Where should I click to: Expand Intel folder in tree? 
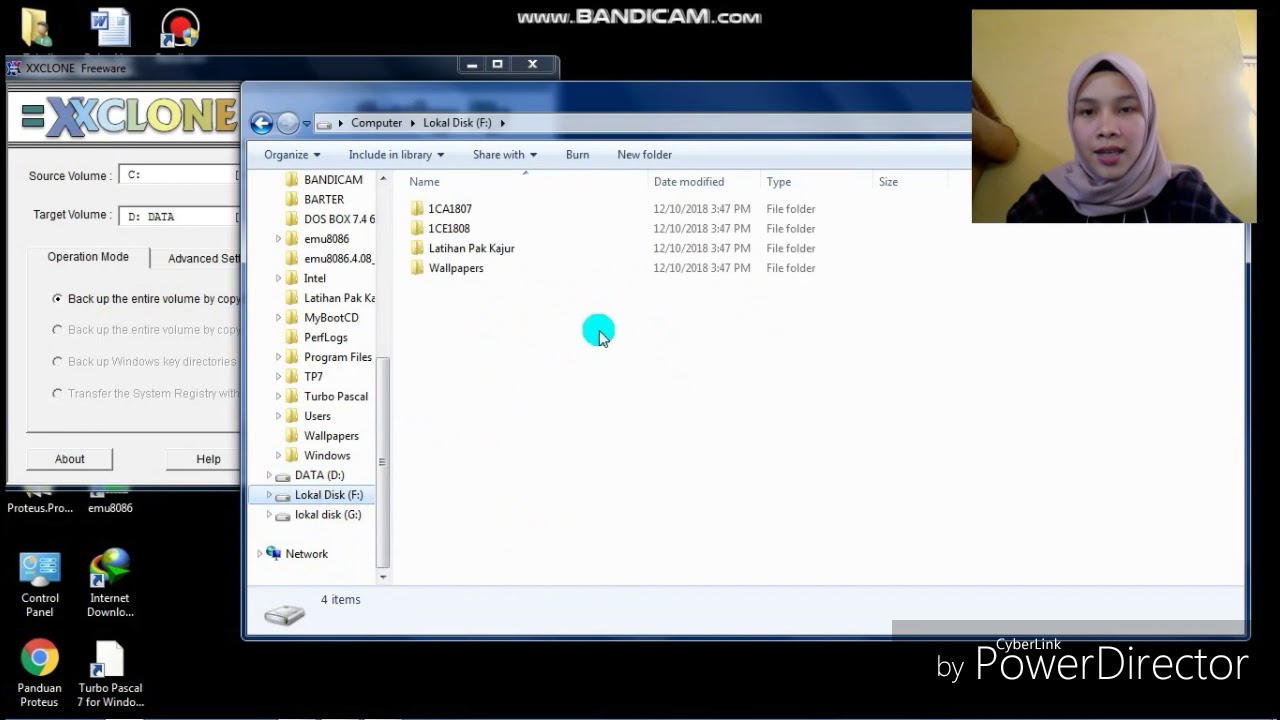[x=278, y=278]
